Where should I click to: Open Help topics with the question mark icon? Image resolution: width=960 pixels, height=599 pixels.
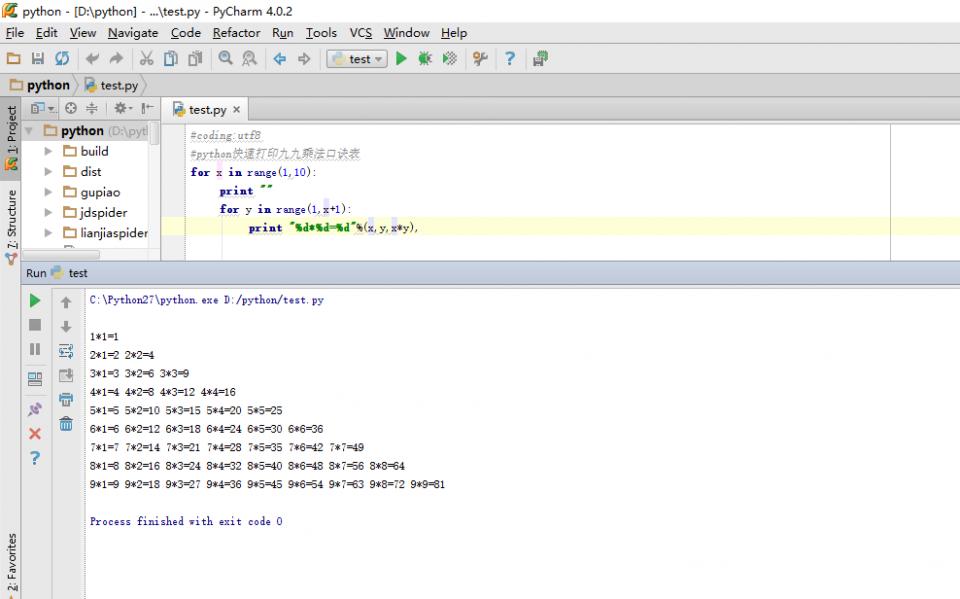(x=509, y=59)
